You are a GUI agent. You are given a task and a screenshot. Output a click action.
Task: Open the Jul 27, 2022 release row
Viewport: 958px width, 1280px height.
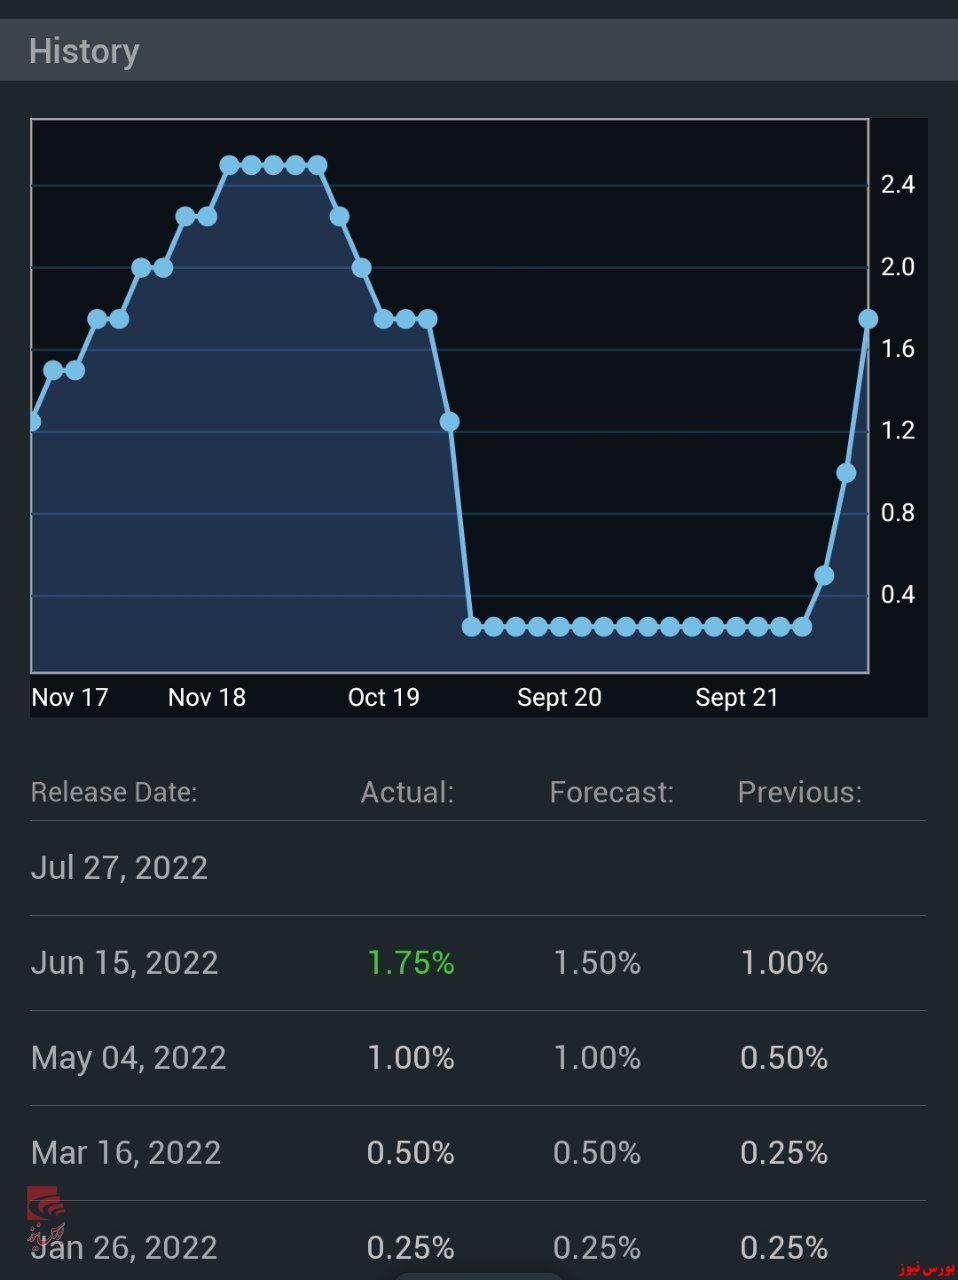[478, 868]
